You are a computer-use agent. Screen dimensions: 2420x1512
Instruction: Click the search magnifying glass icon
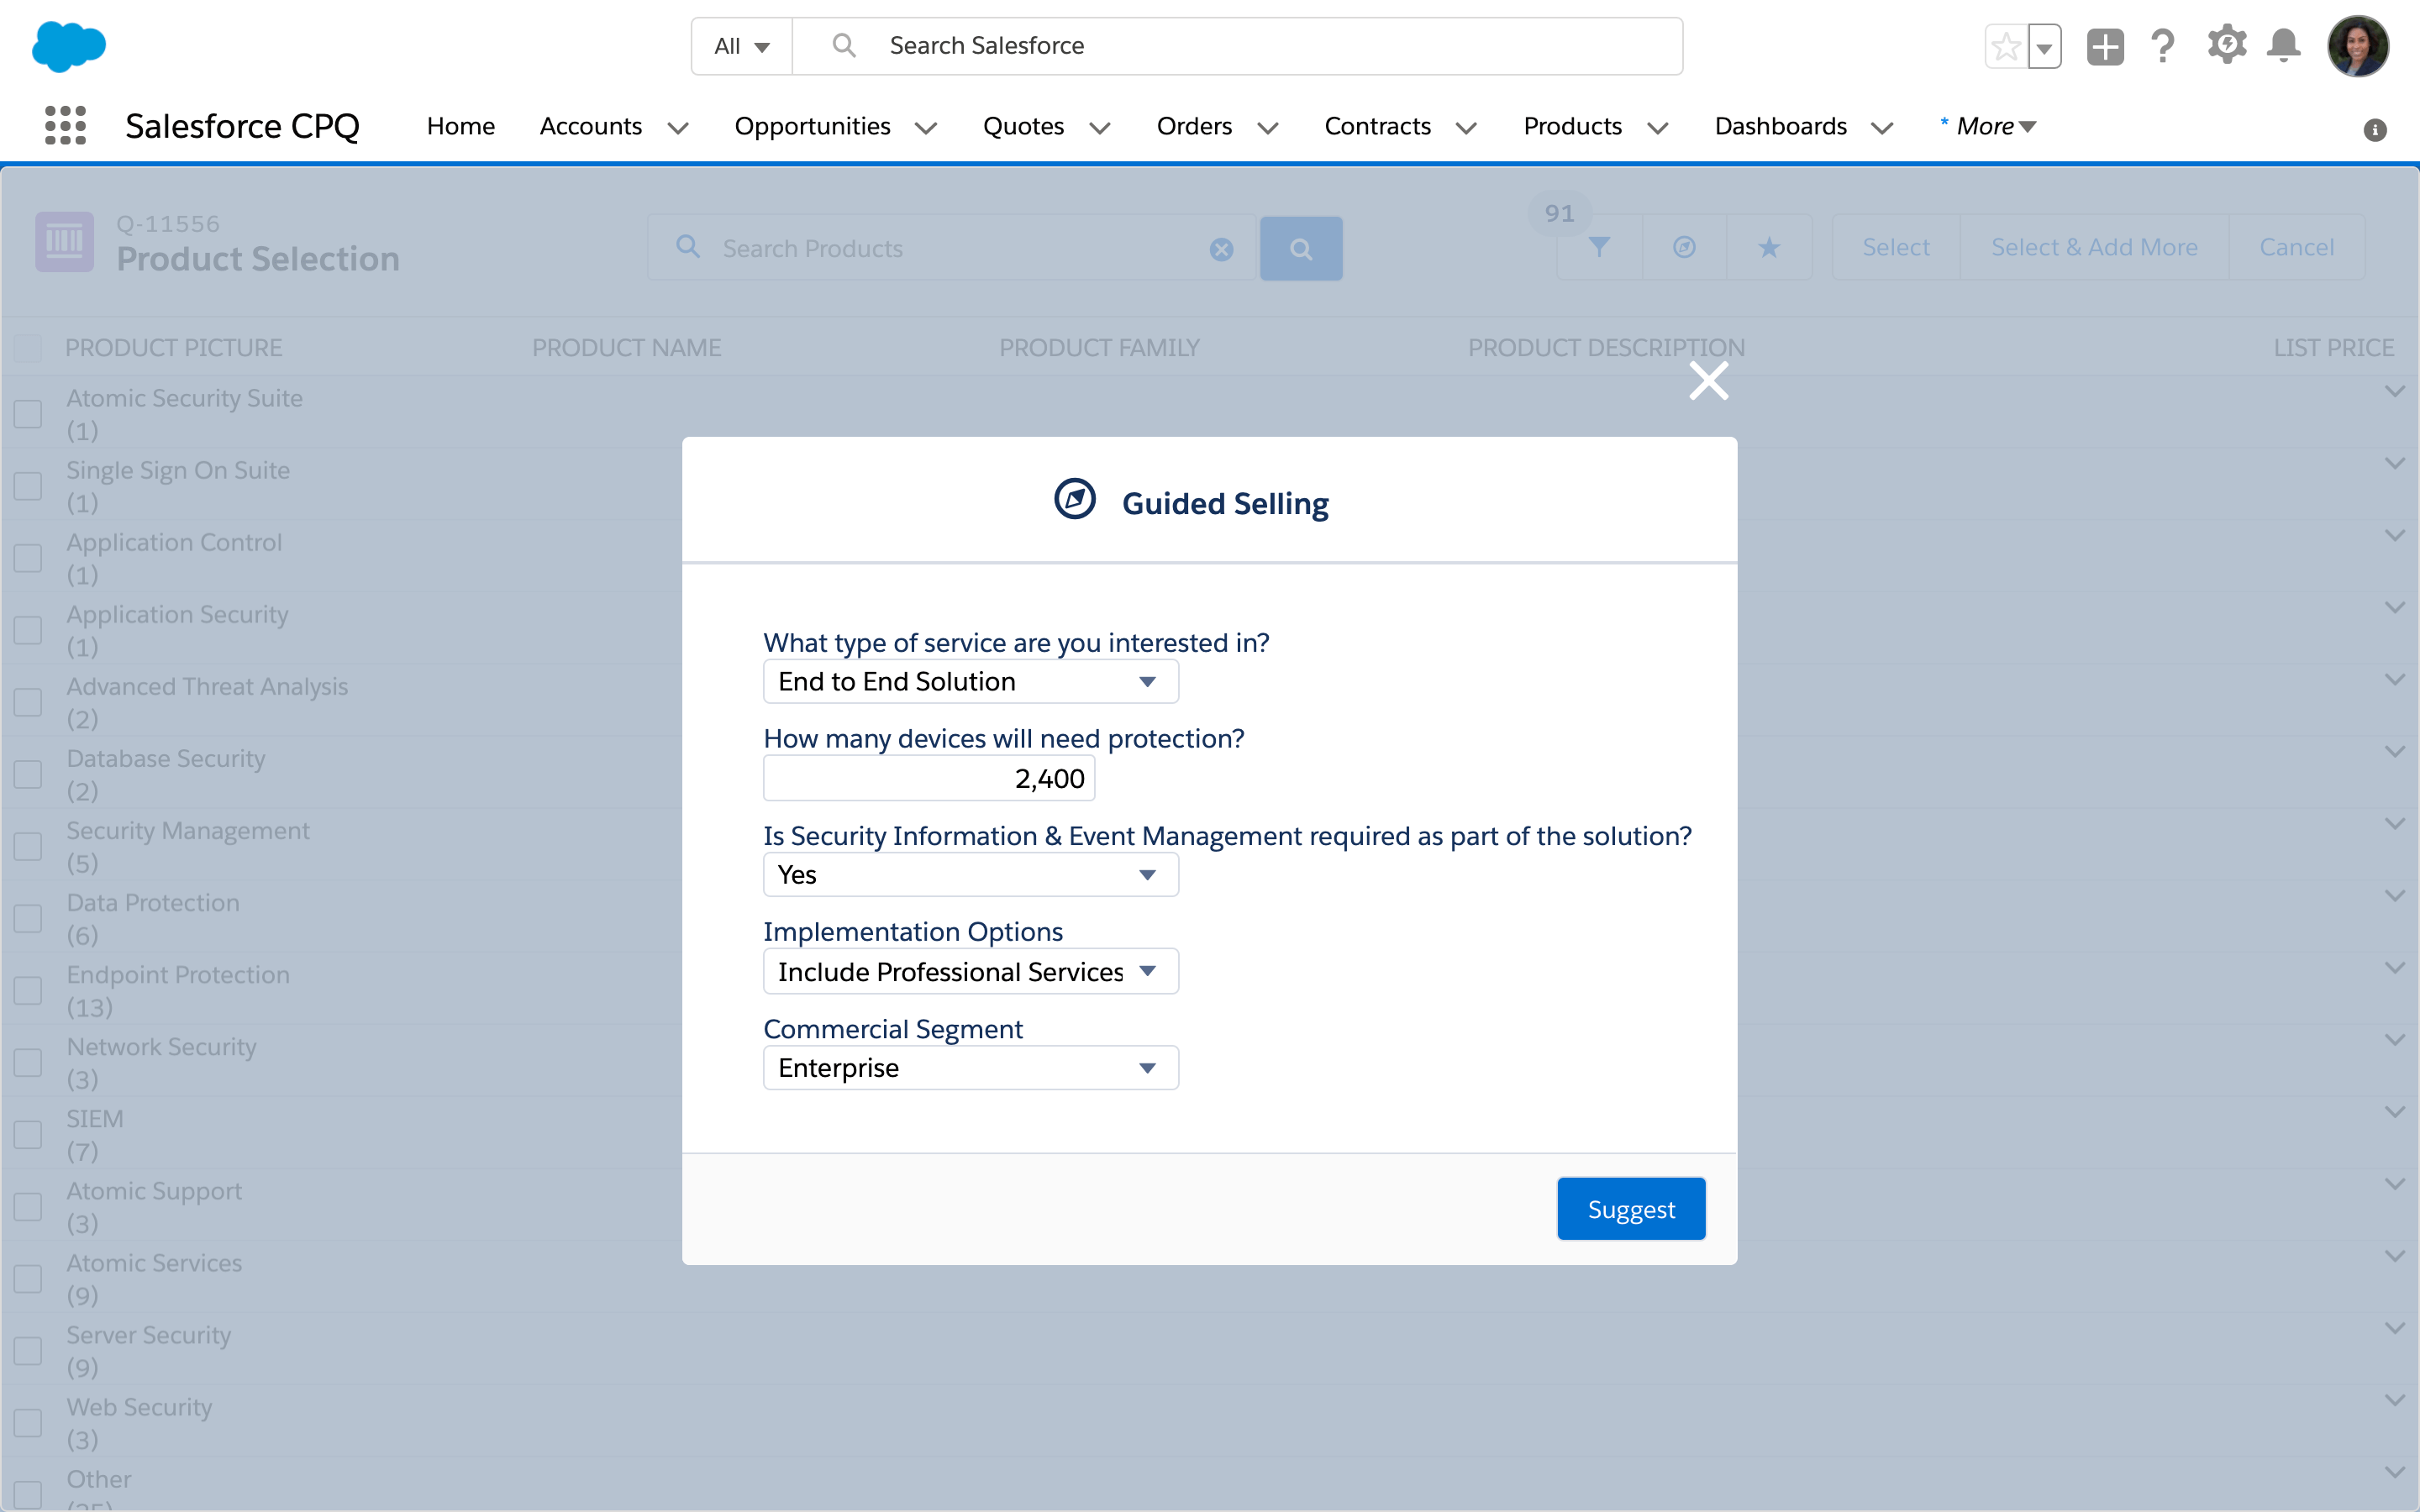tap(1302, 247)
